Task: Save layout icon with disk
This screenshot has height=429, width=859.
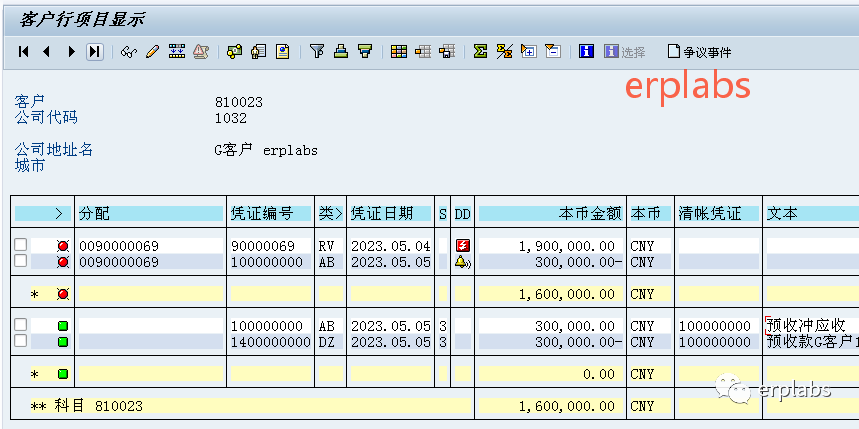Action: (447, 52)
